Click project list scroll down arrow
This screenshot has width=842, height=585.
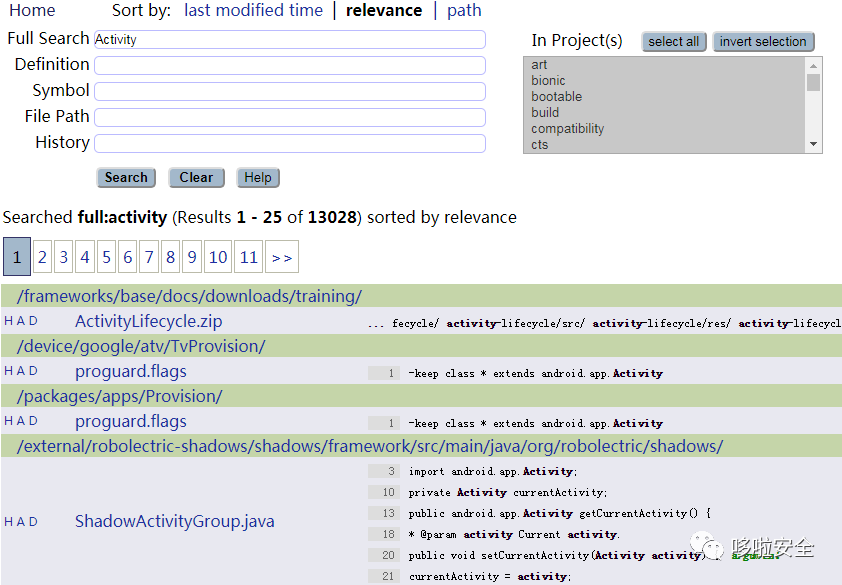point(814,144)
